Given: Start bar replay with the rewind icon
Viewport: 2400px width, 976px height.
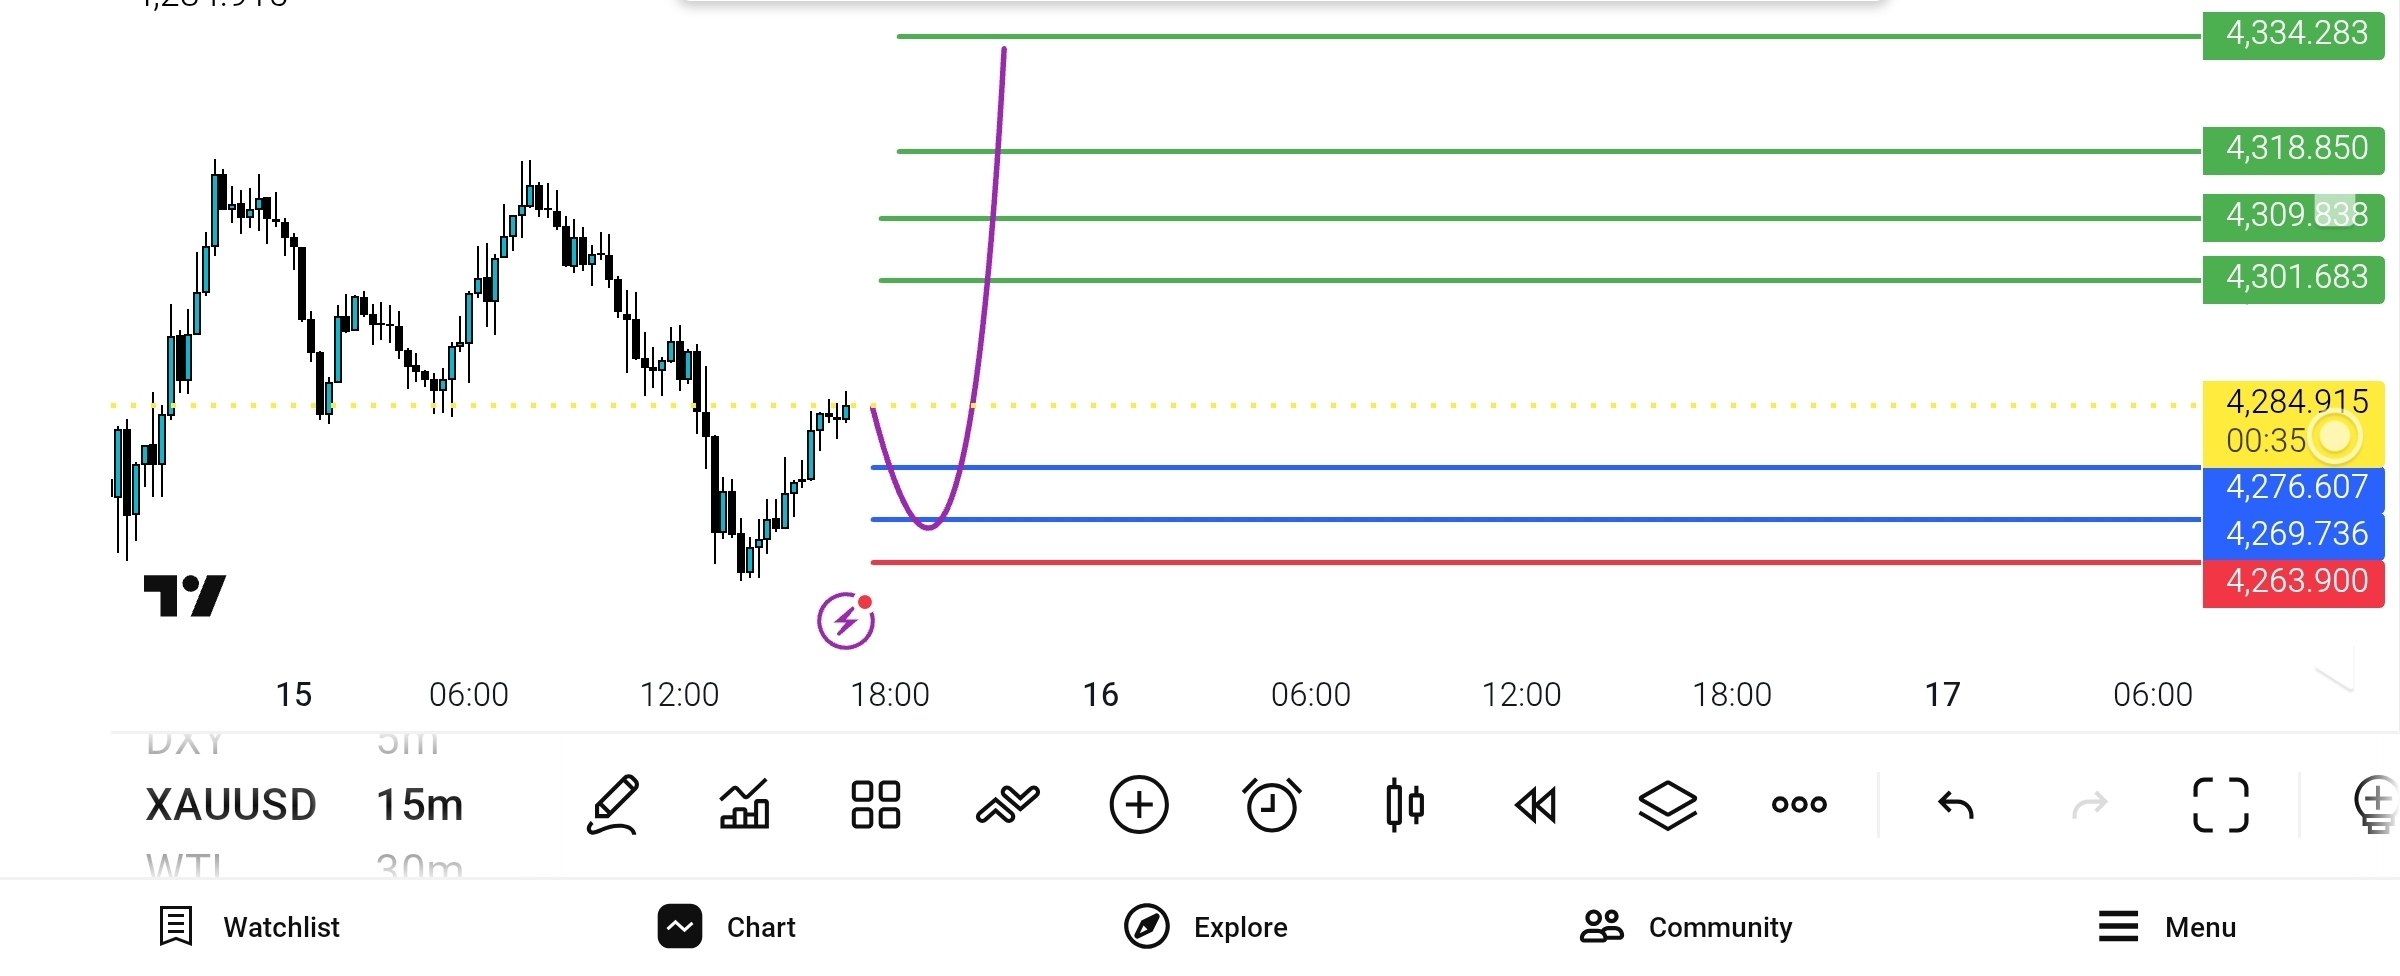Looking at the screenshot, I should click(x=1536, y=804).
